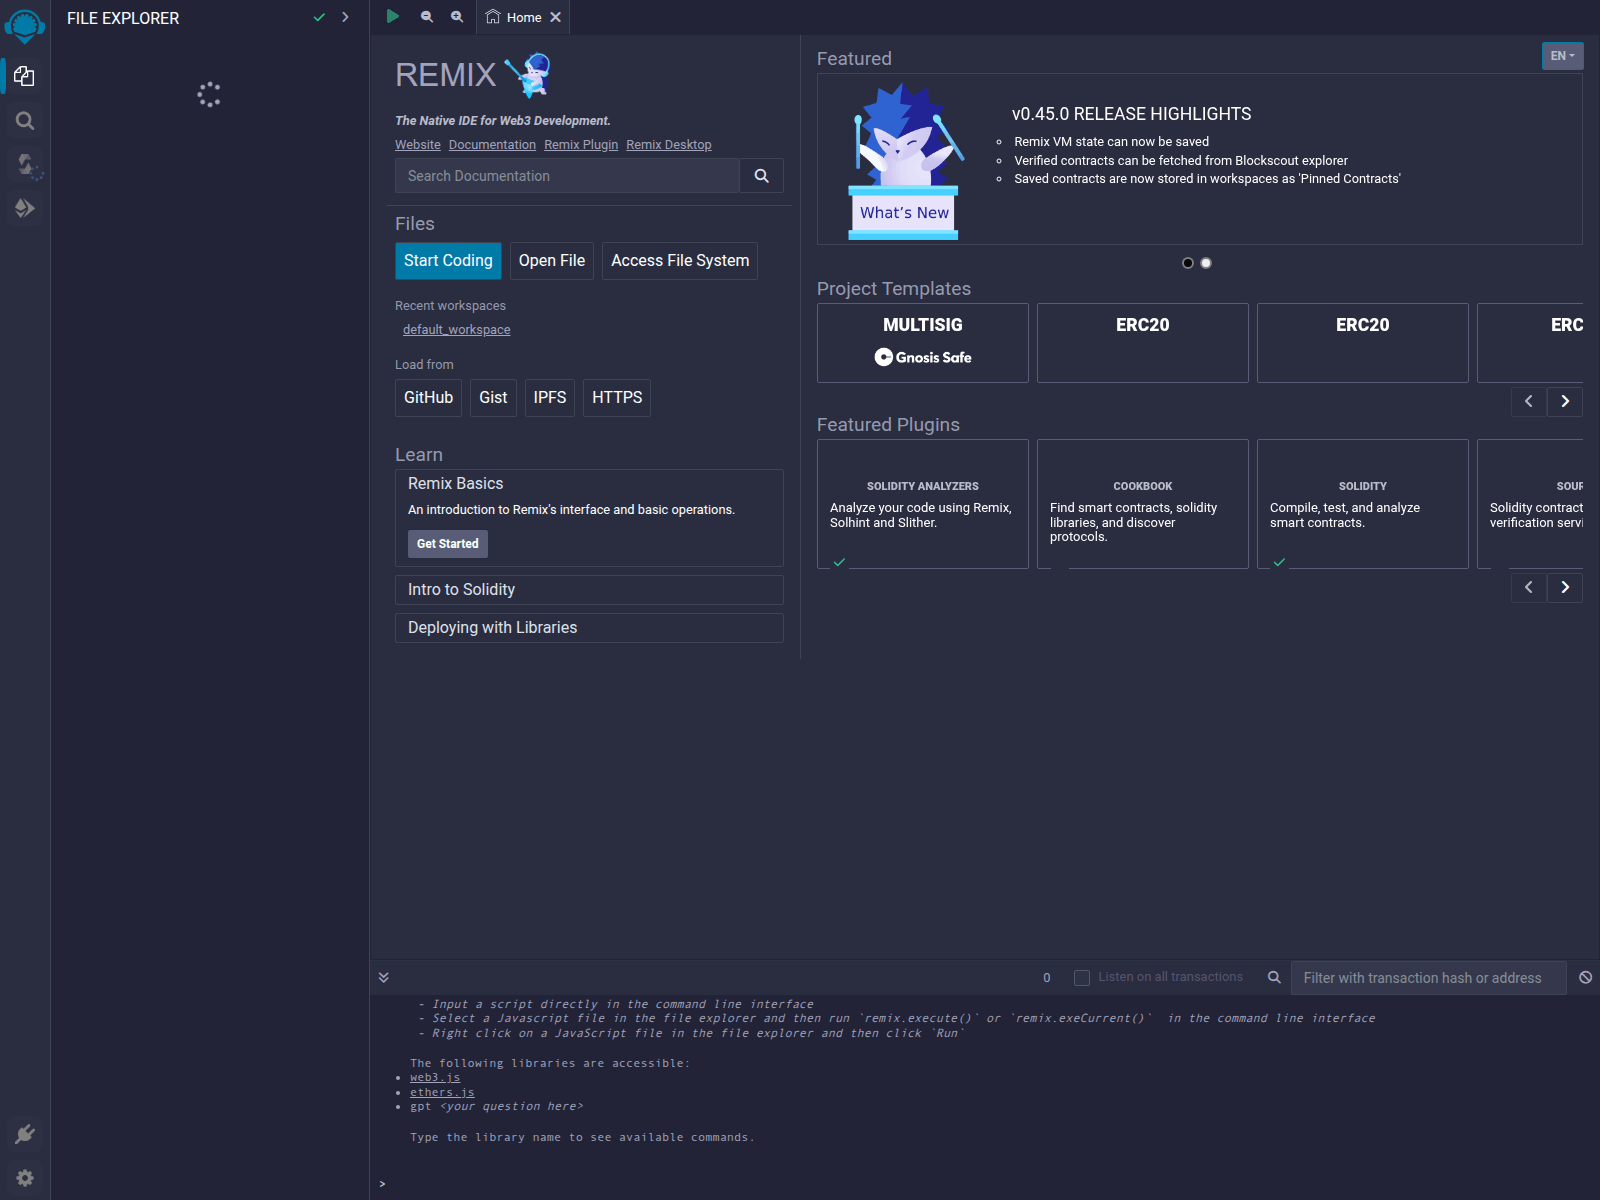This screenshot has height=1200, width=1600.
Task: Load from IPFS
Action: click(x=550, y=398)
